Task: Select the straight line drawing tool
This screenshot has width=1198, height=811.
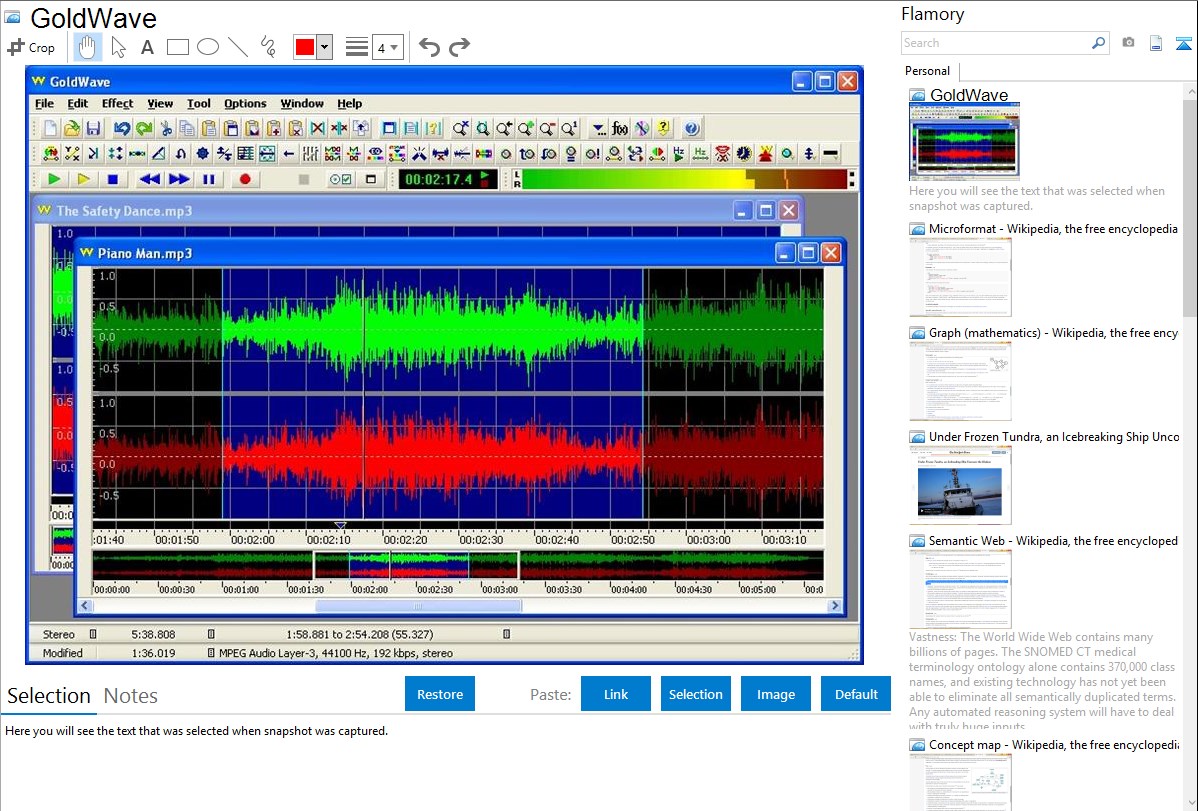Action: (x=238, y=47)
